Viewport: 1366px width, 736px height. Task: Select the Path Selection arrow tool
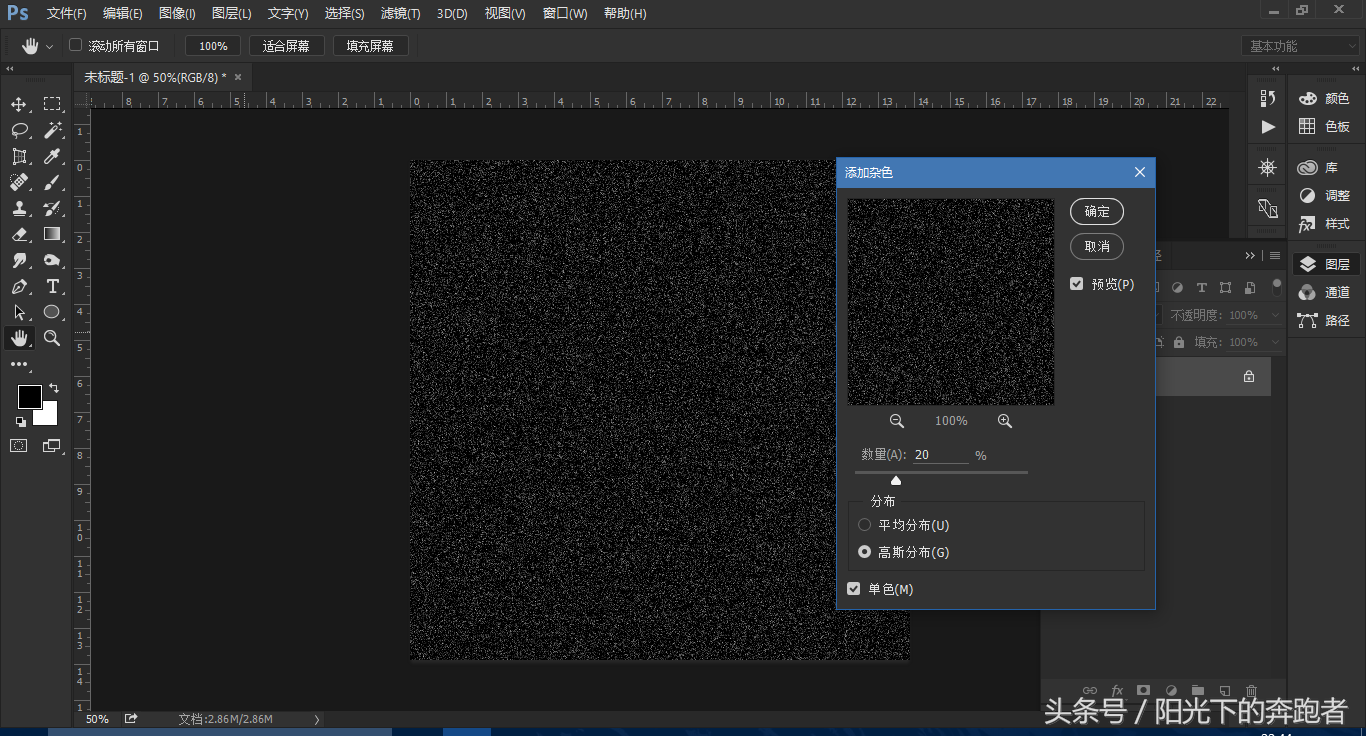19,313
